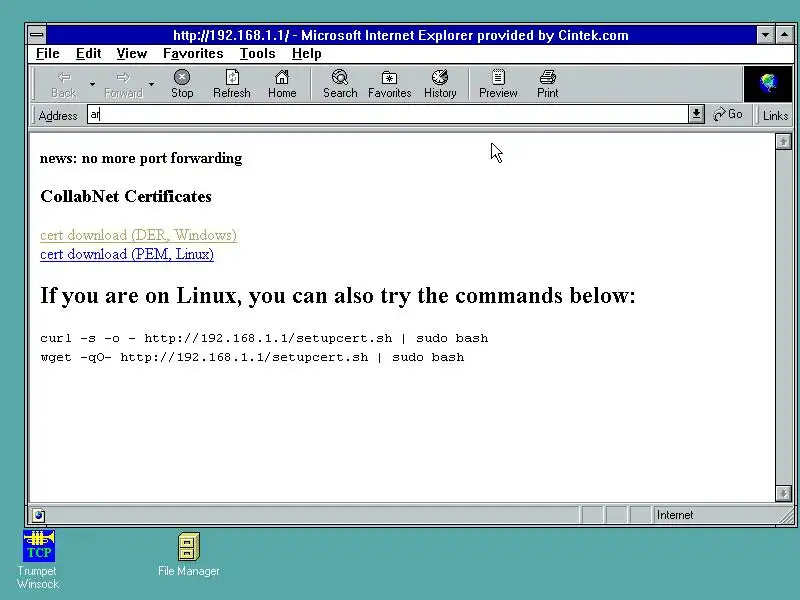Follow cert download (PEM, Linux) link
800x600 pixels.
coord(127,254)
